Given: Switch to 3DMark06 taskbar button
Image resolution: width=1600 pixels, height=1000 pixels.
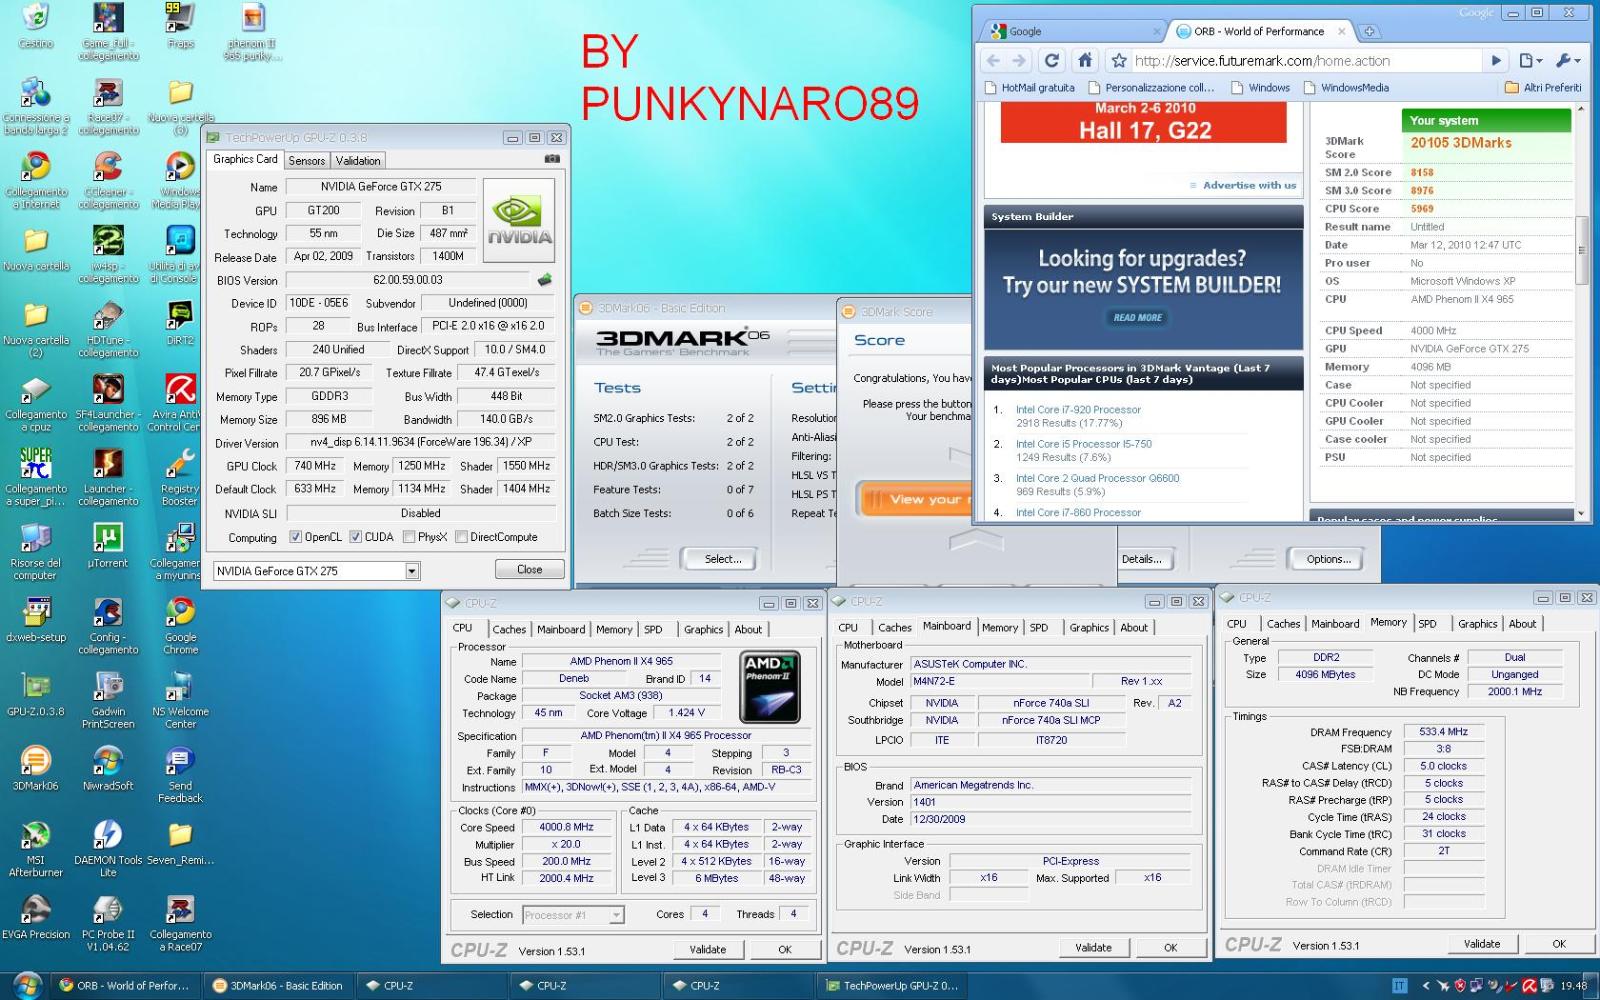Looking at the screenshot, I should tap(280, 985).
